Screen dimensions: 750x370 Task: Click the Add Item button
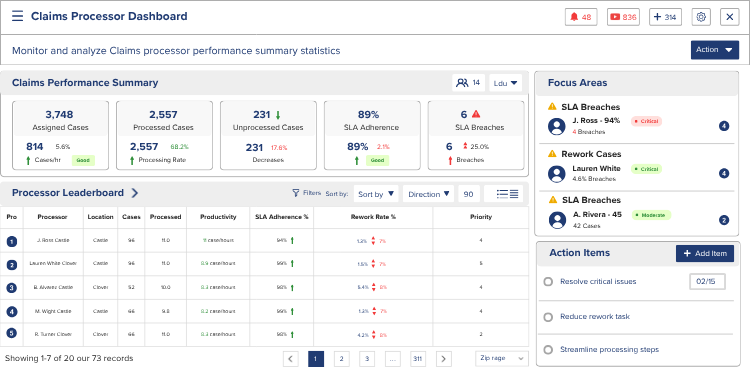(705, 253)
